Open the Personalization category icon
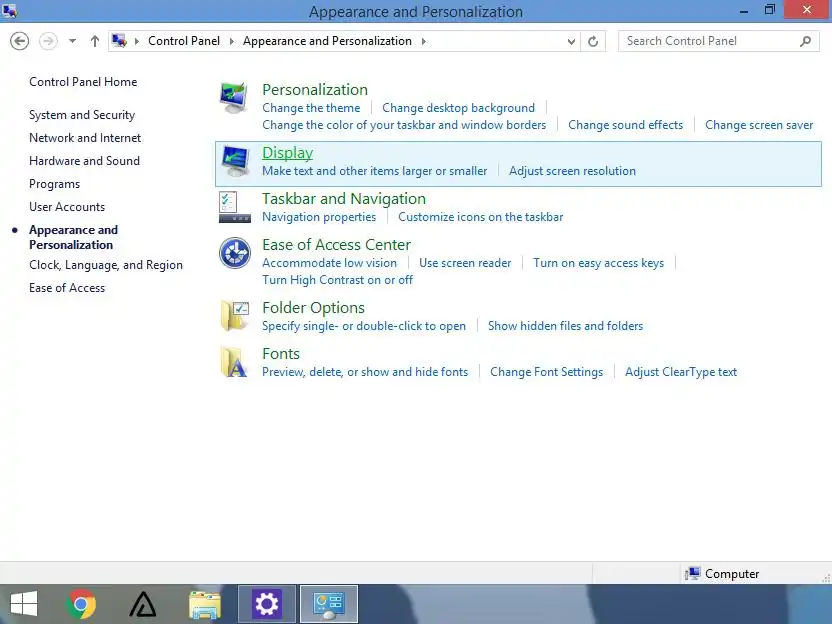The image size is (832, 624). 234,99
